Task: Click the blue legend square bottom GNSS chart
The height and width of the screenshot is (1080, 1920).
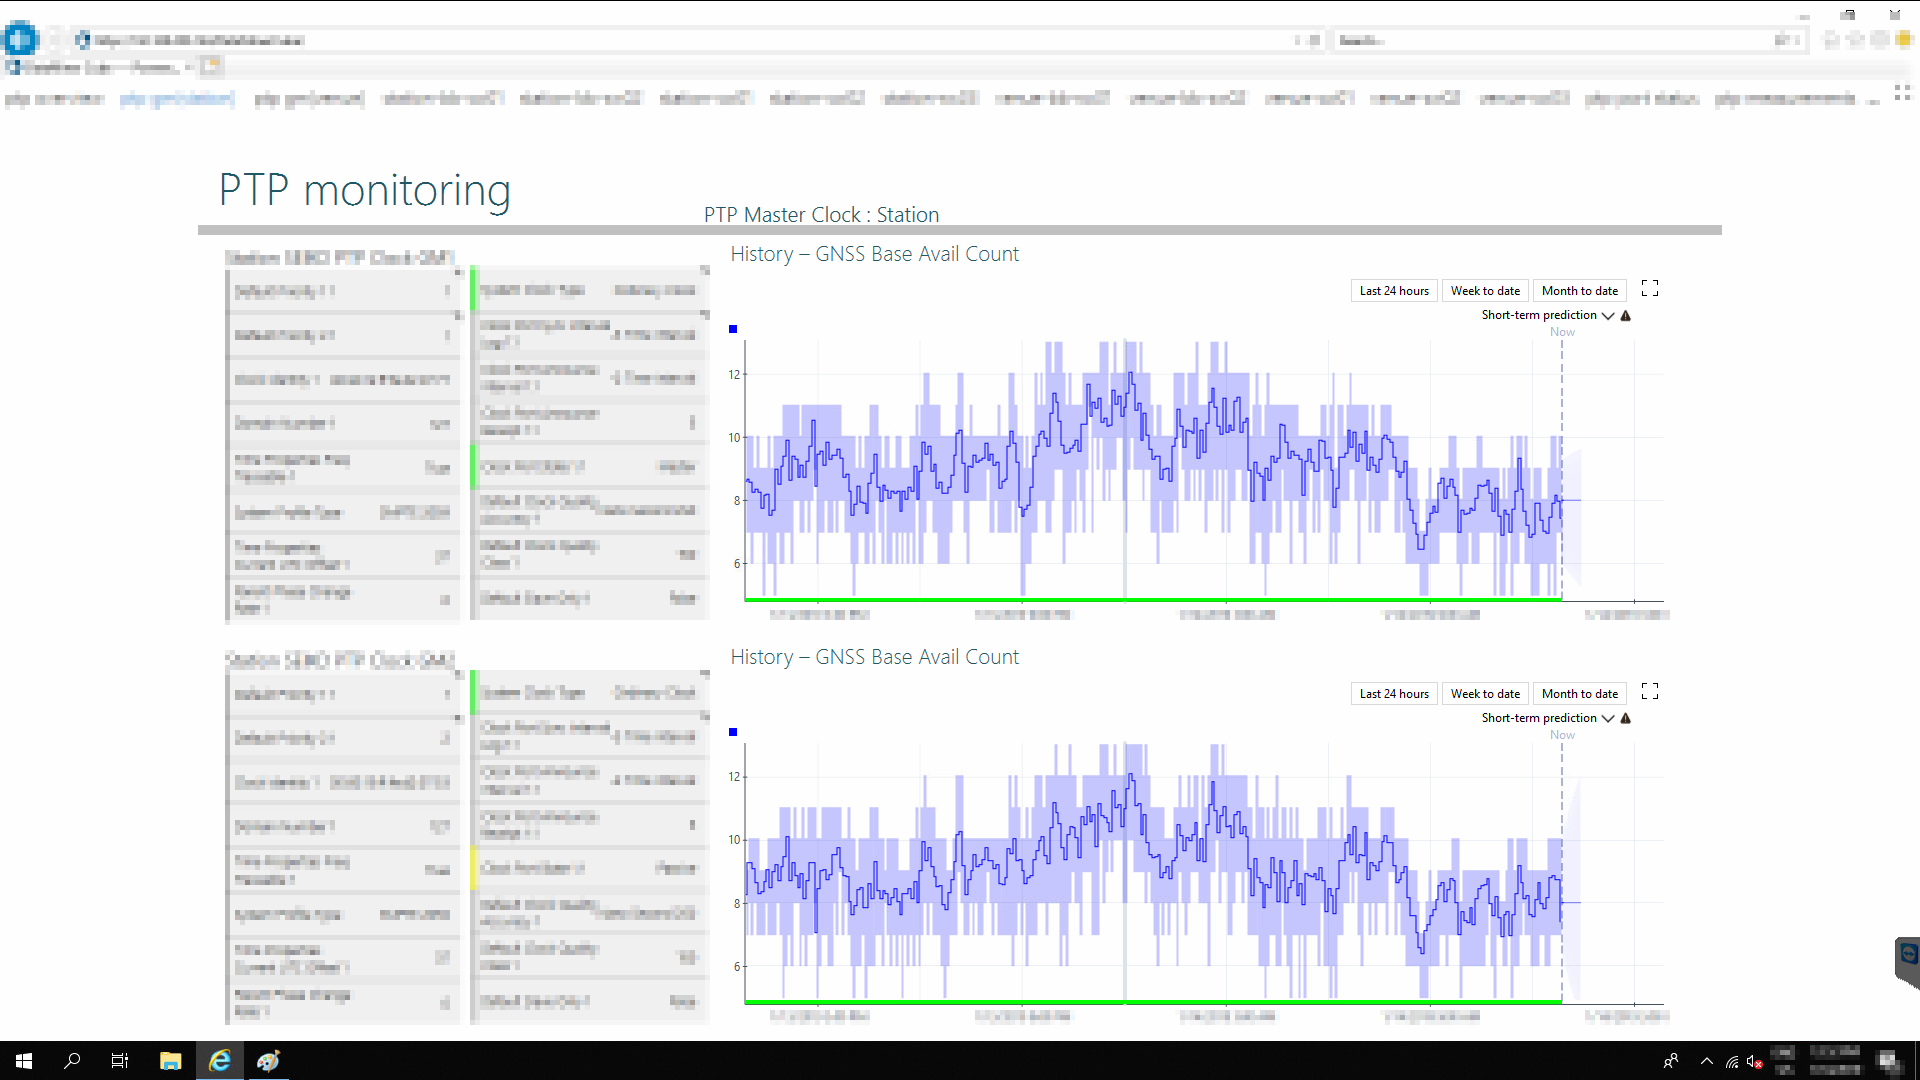Action: [733, 732]
